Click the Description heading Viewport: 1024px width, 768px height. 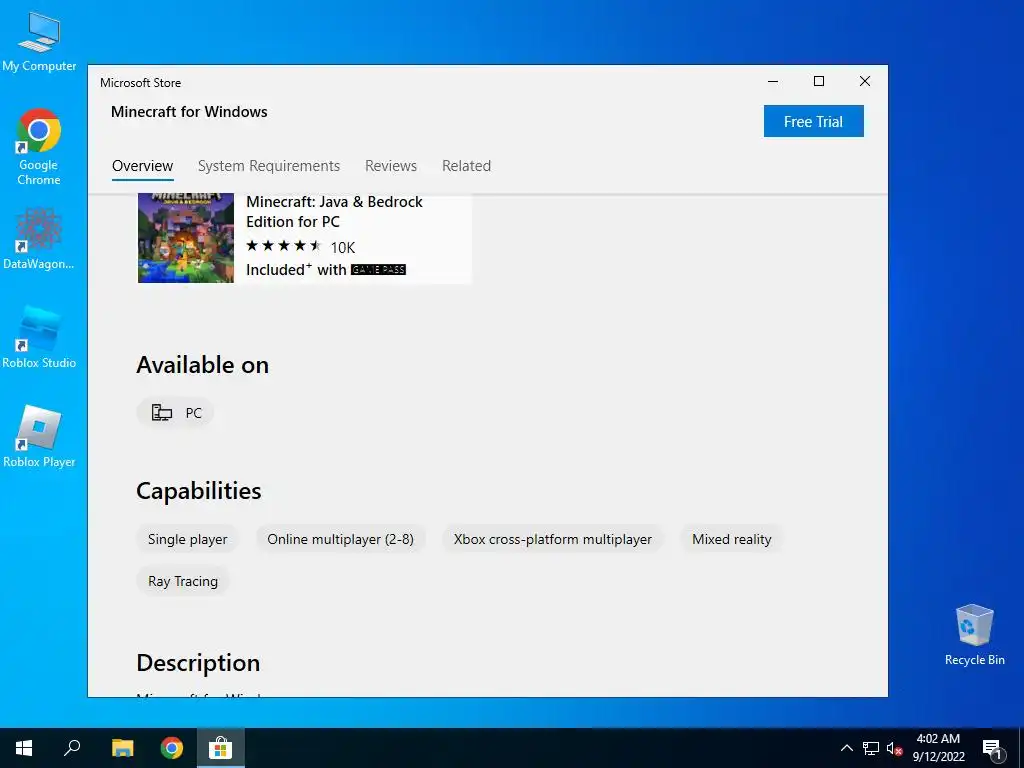198,663
